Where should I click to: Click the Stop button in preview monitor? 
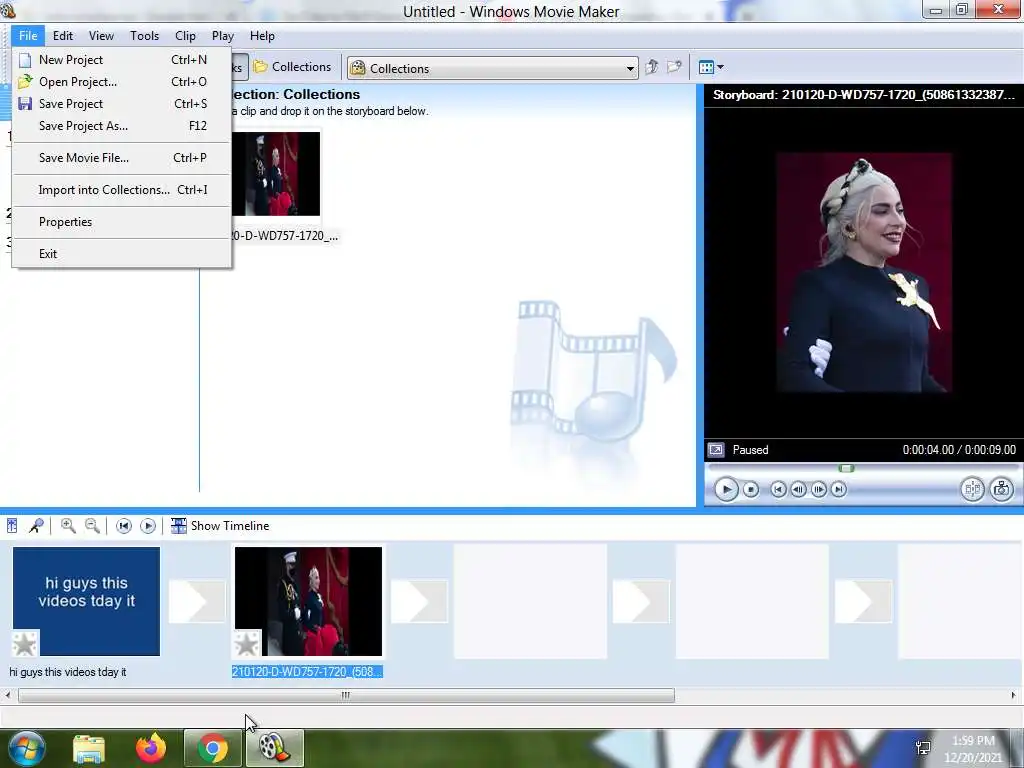[x=751, y=489]
